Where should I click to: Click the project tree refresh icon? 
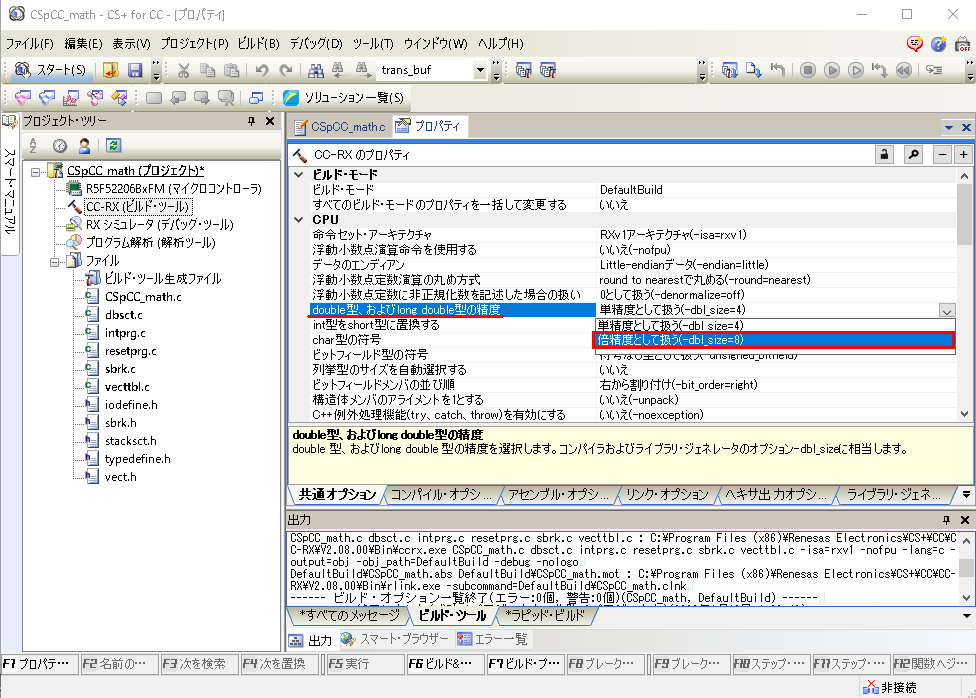click(113, 146)
